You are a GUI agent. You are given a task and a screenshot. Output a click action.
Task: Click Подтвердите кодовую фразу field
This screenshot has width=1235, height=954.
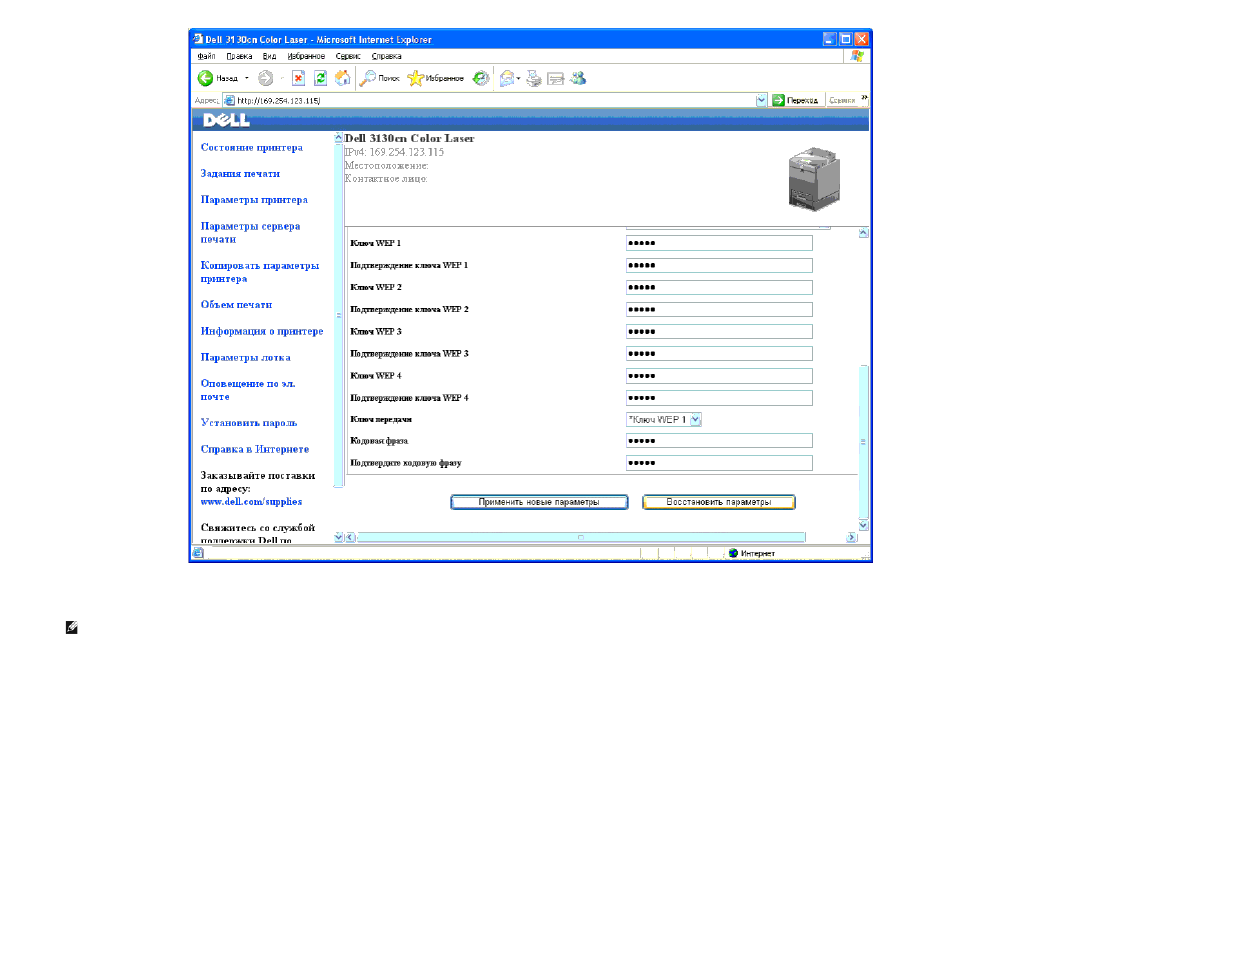pyautogui.click(x=719, y=463)
